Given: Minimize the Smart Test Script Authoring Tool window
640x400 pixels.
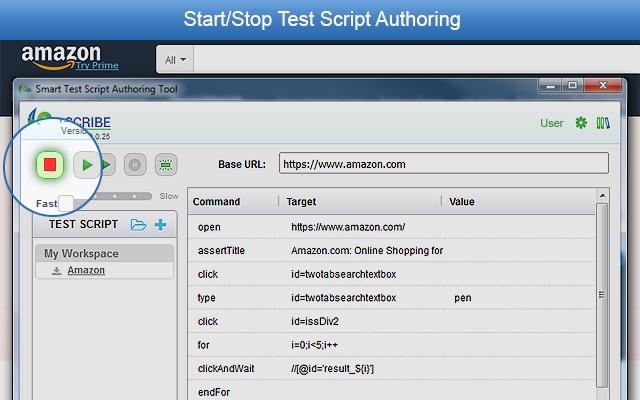Looking at the screenshot, I should (550, 86).
